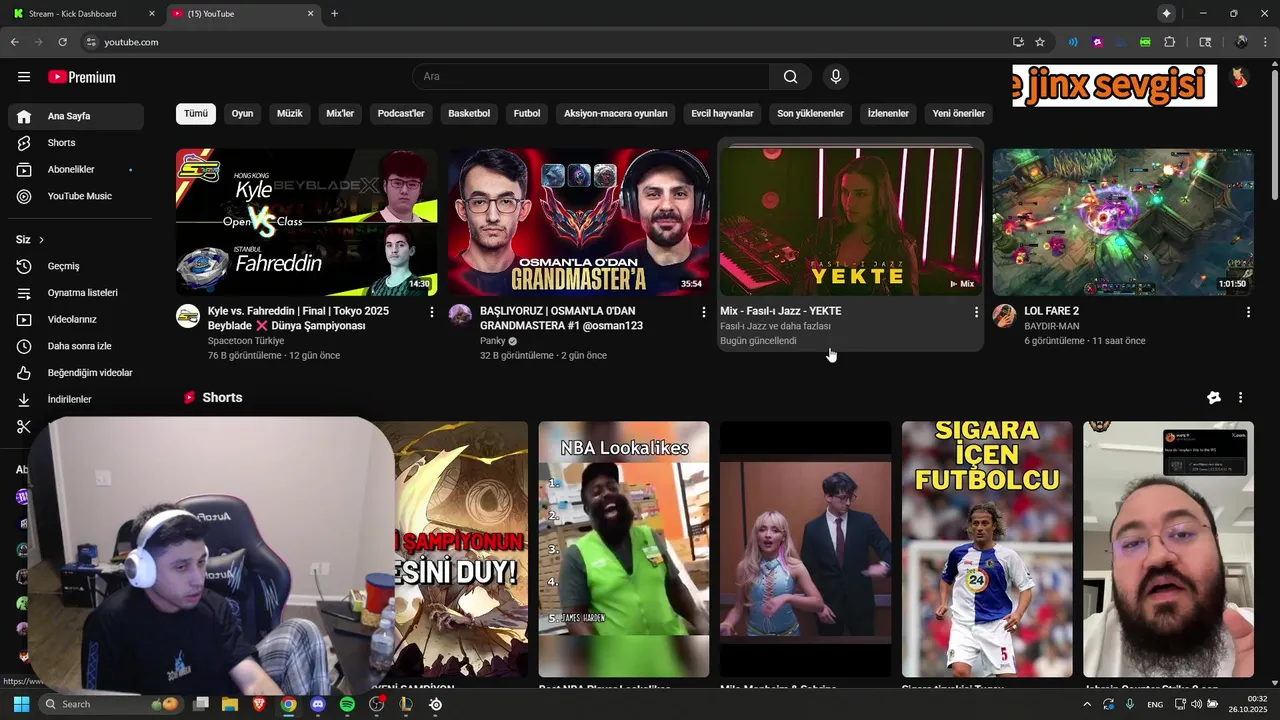The image size is (1280, 720).
Task: Open Sigara İçen Futbolcu short
Action: pos(987,549)
